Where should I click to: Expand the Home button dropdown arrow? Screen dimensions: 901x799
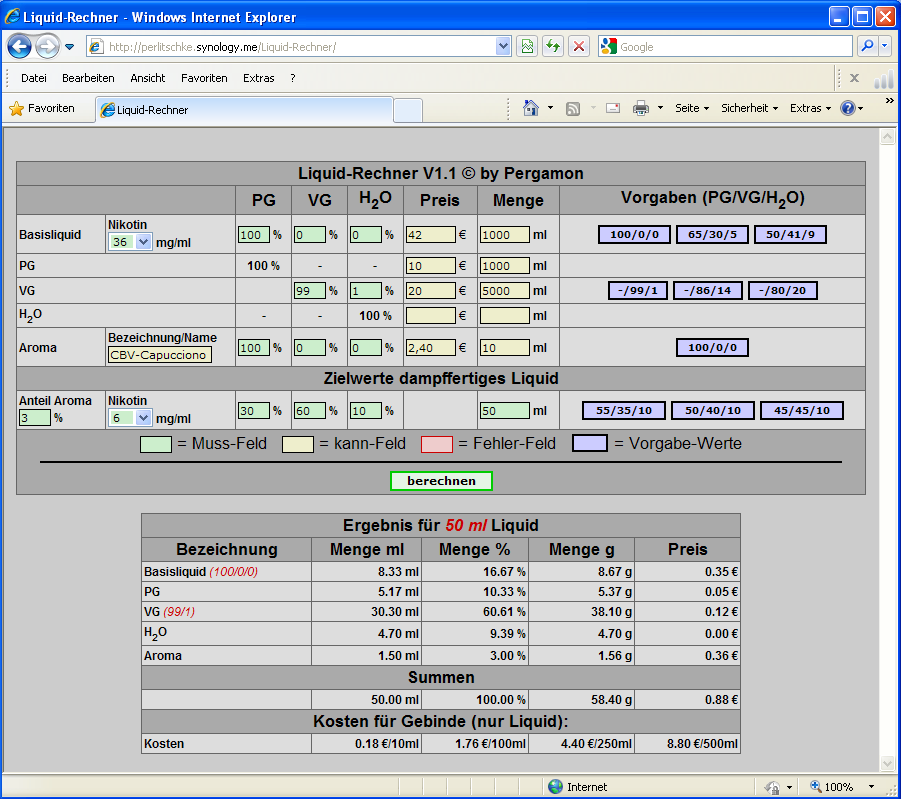[550, 108]
